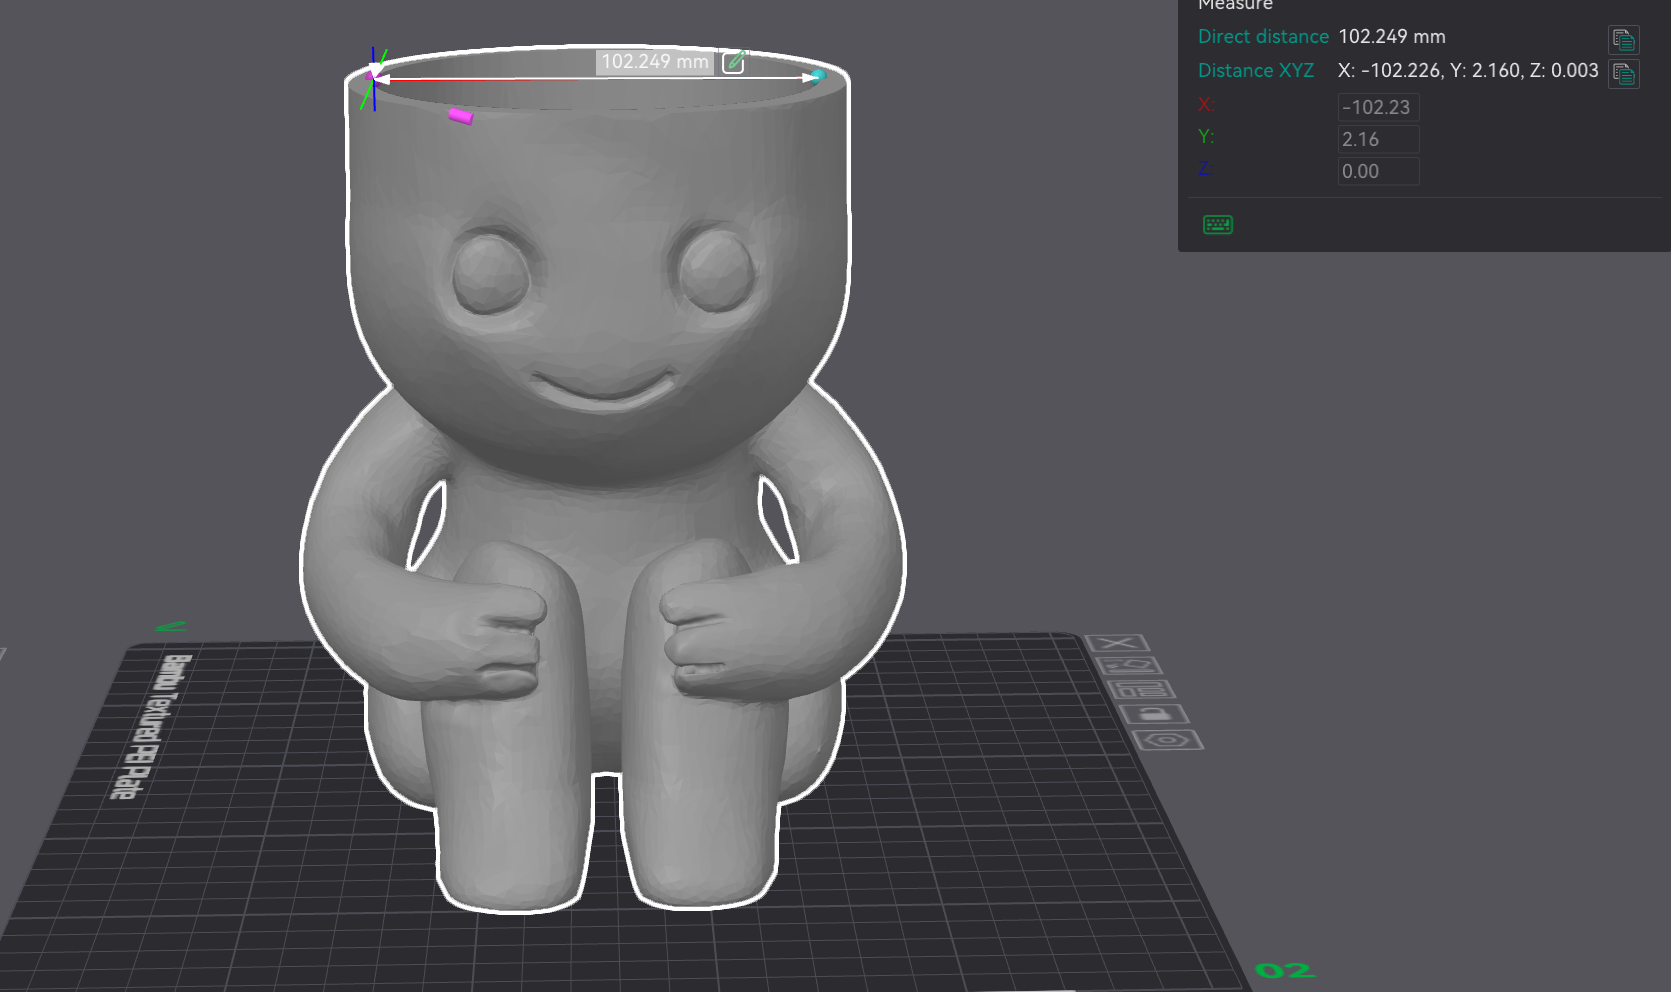Click the 102.249 mm label in viewport
Viewport: 1671px width, 992px height.
click(x=655, y=62)
